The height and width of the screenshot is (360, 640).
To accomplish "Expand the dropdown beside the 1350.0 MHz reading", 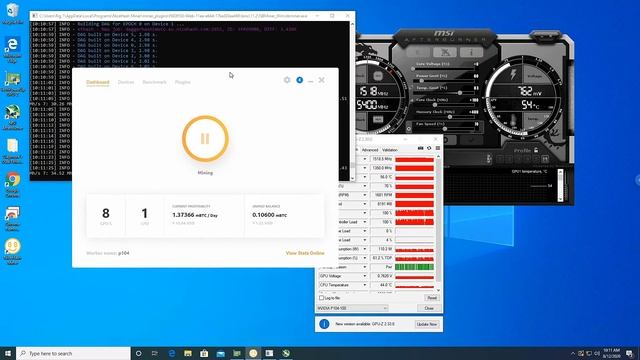I will point(364,168).
